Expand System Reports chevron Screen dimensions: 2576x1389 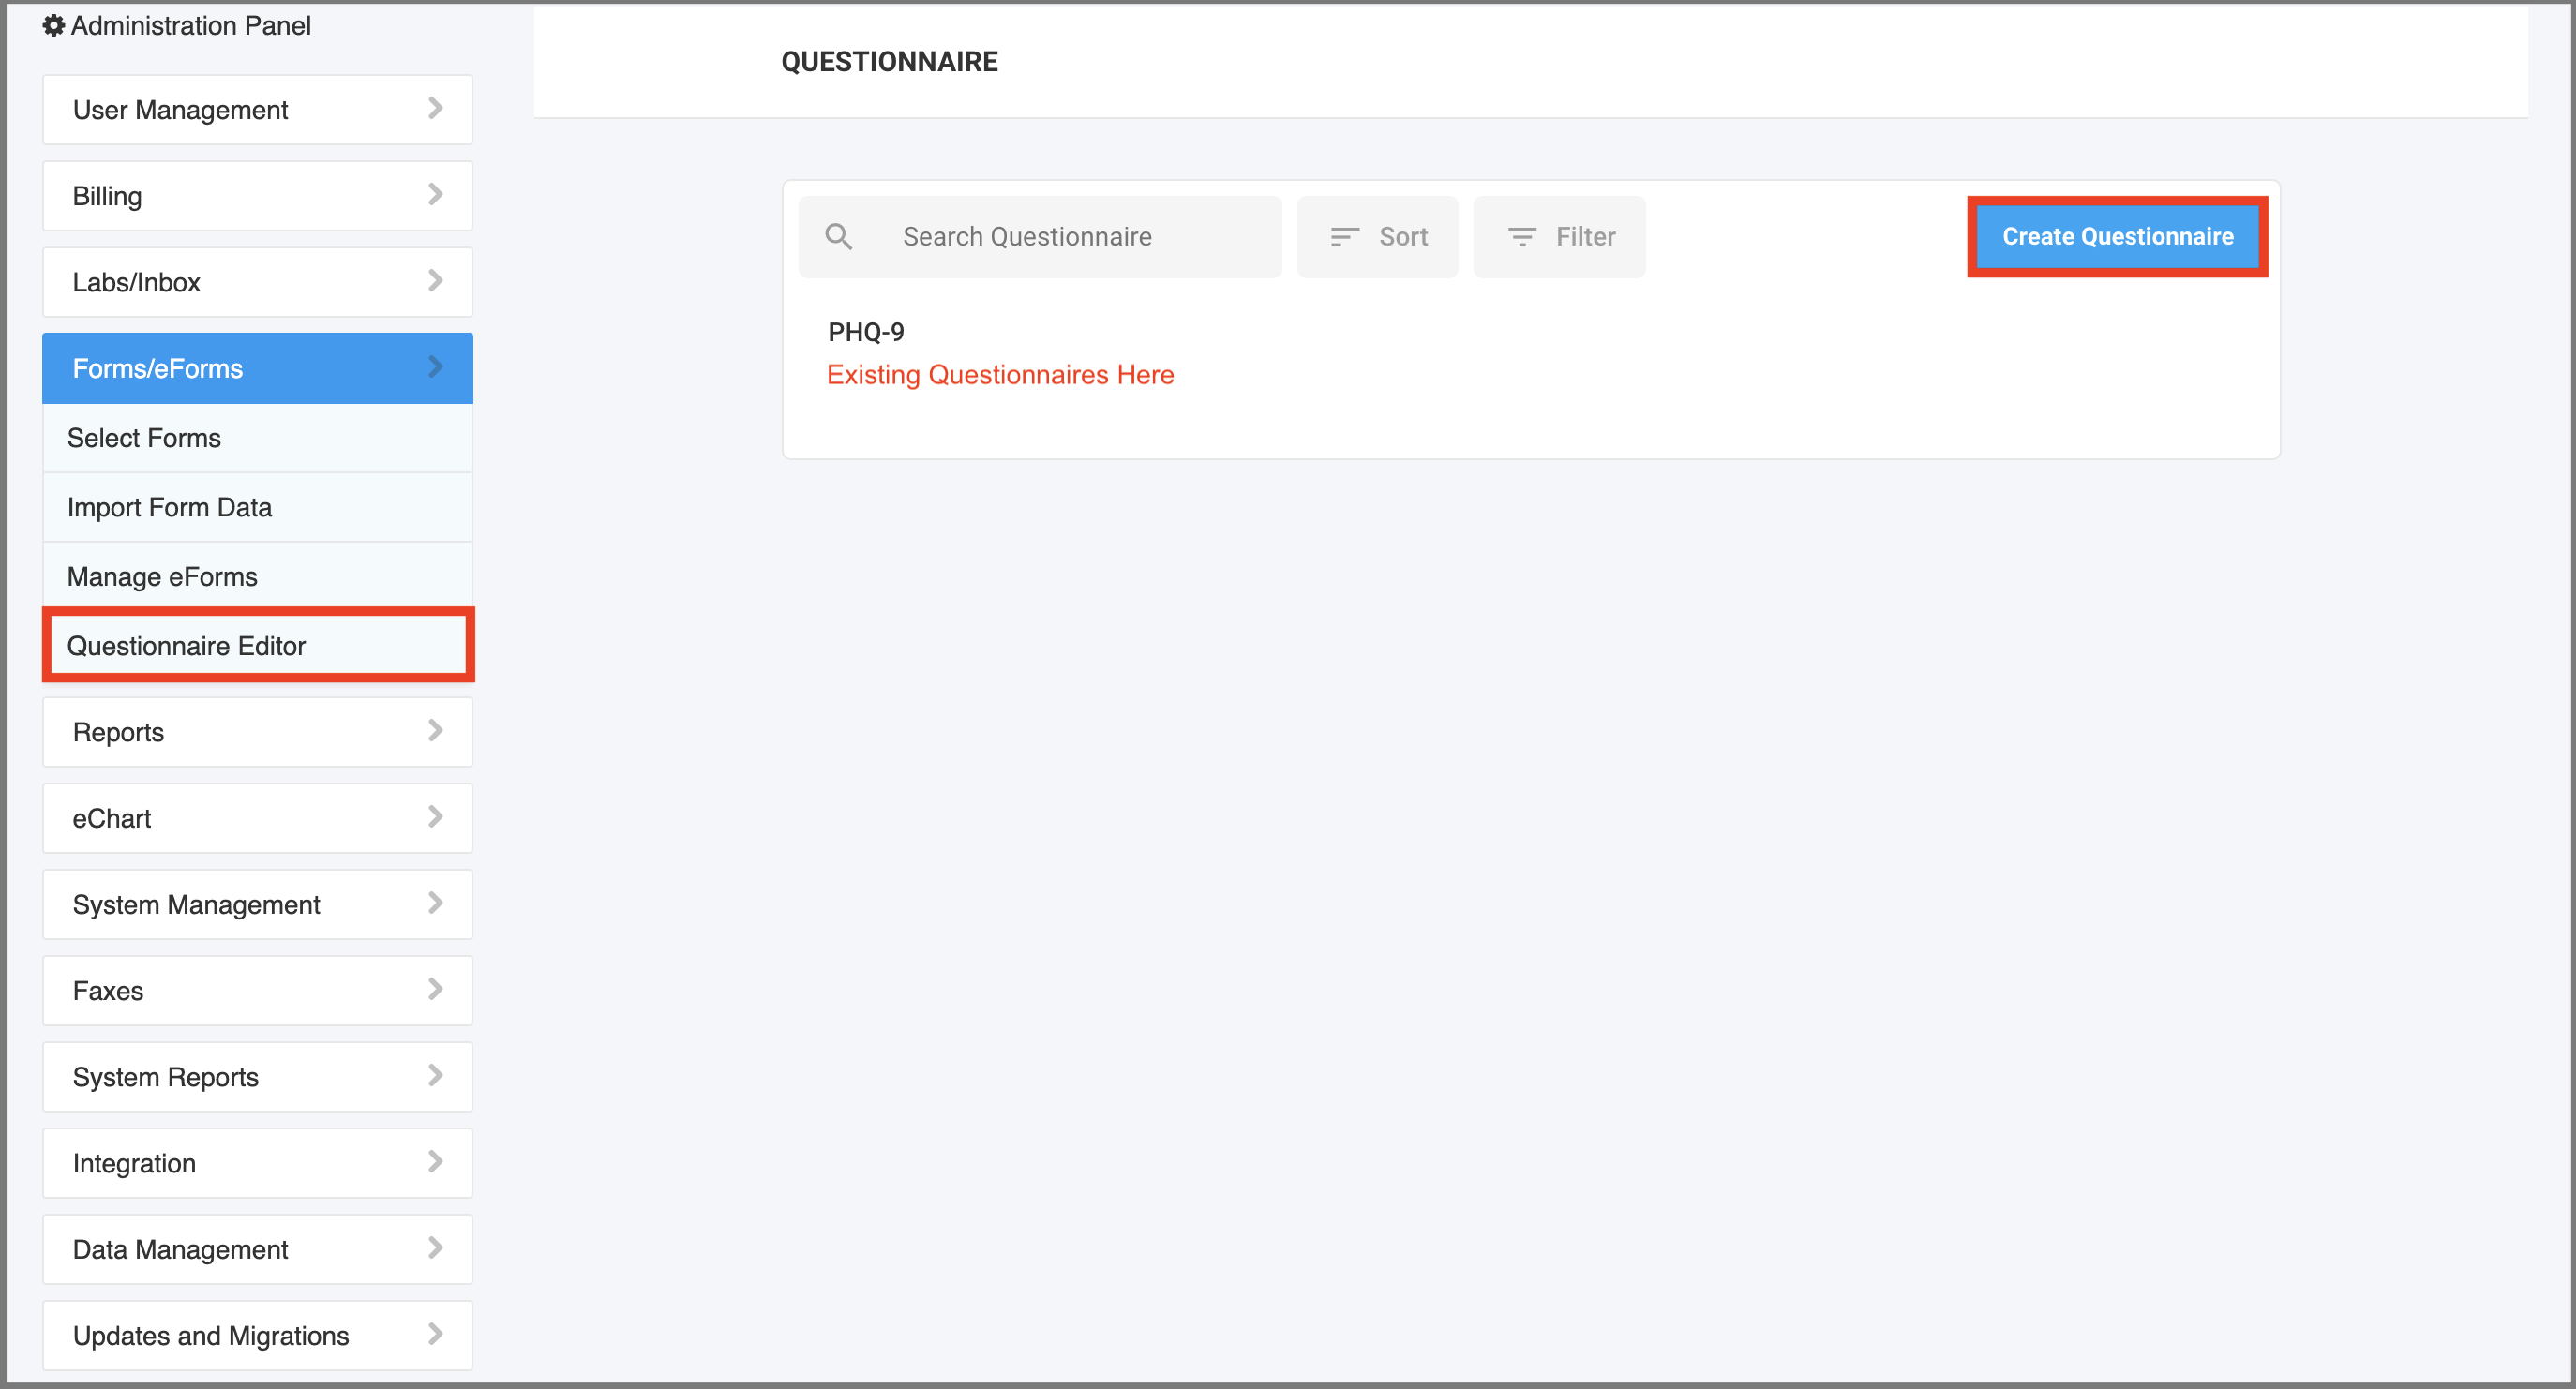[x=435, y=1075]
